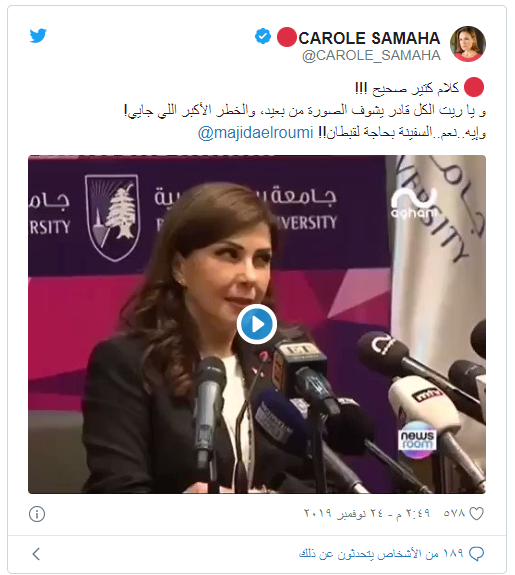This screenshot has height=575, width=515.
Task: Open the tweet timestamp link
Action: tap(367, 513)
